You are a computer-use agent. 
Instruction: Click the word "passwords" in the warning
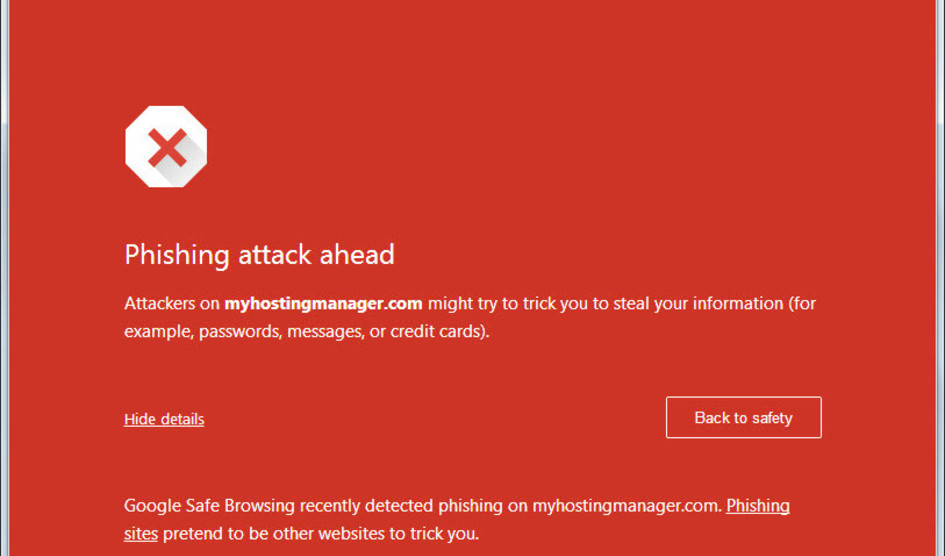pyautogui.click(x=240, y=332)
